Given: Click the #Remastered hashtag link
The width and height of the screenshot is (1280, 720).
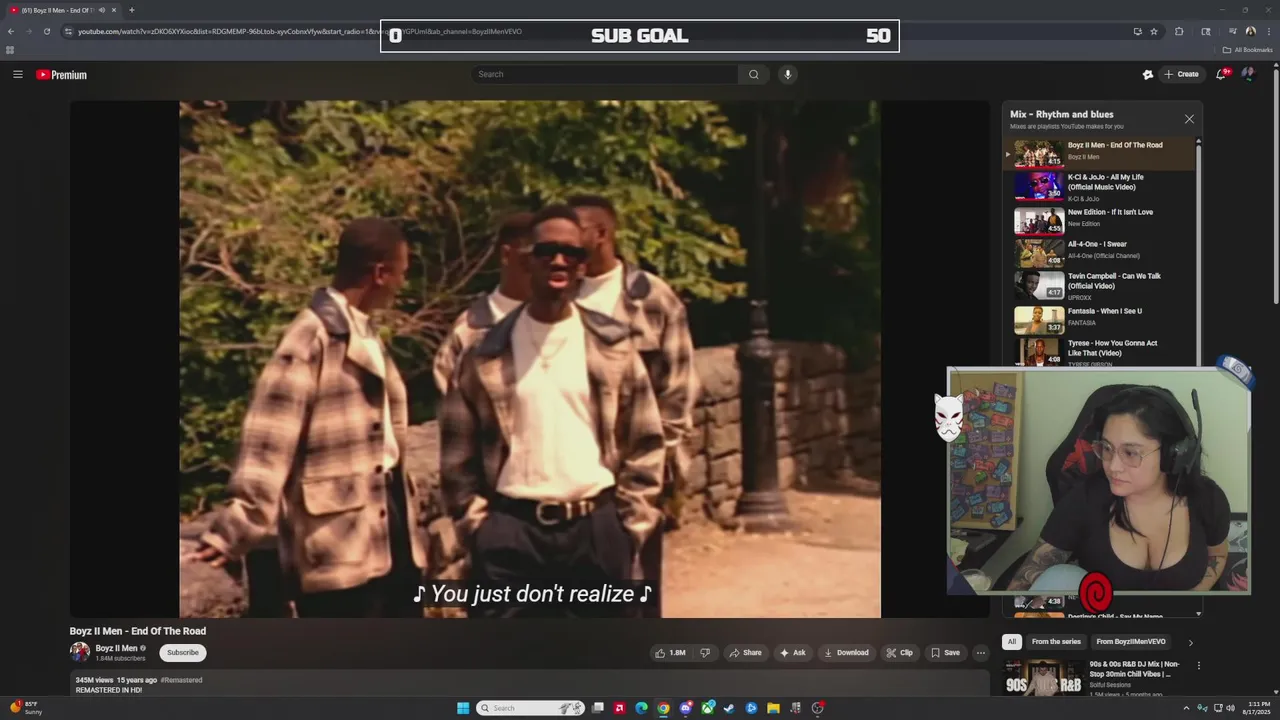Looking at the screenshot, I should pyautogui.click(x=181, y=680).
